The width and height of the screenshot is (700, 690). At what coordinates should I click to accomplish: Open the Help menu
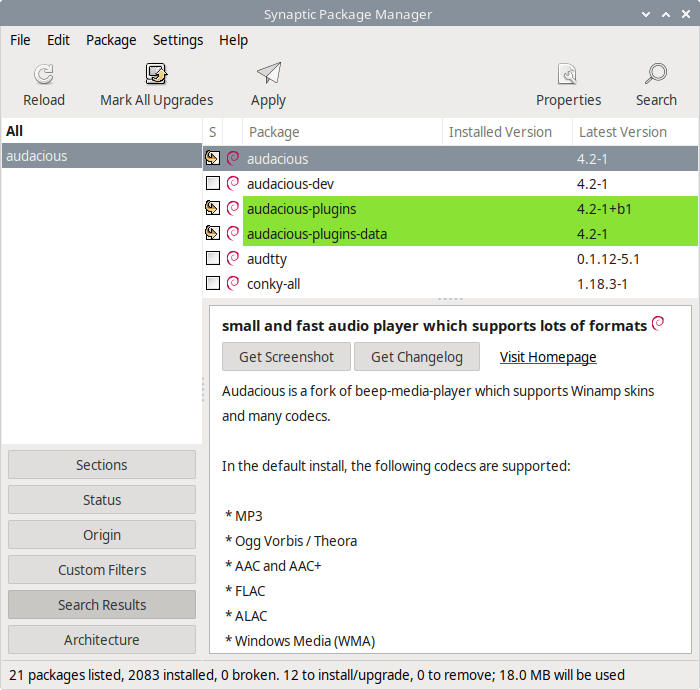pyautogui.click(x=233, y=40)
